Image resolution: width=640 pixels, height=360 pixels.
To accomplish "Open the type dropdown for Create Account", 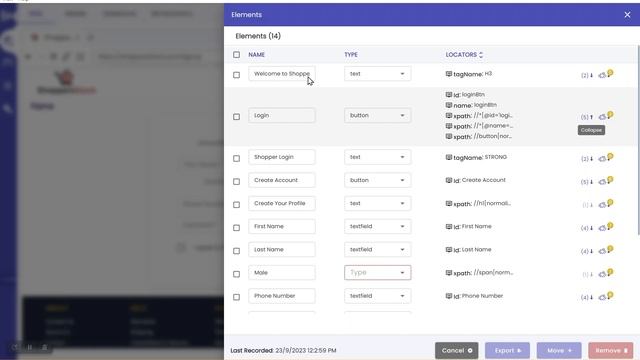I will 378,180.
